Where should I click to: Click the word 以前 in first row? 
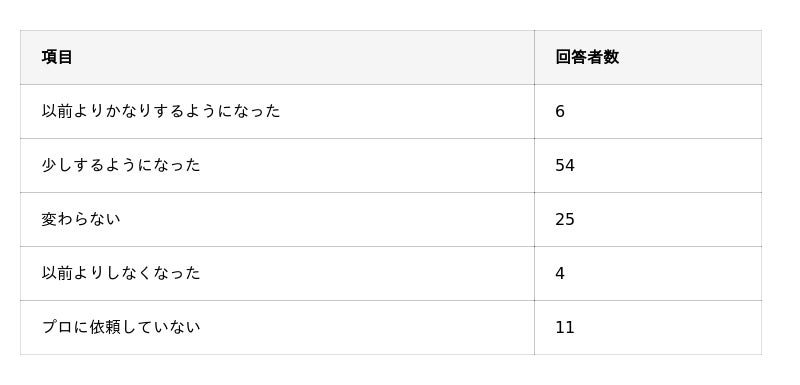57,111
